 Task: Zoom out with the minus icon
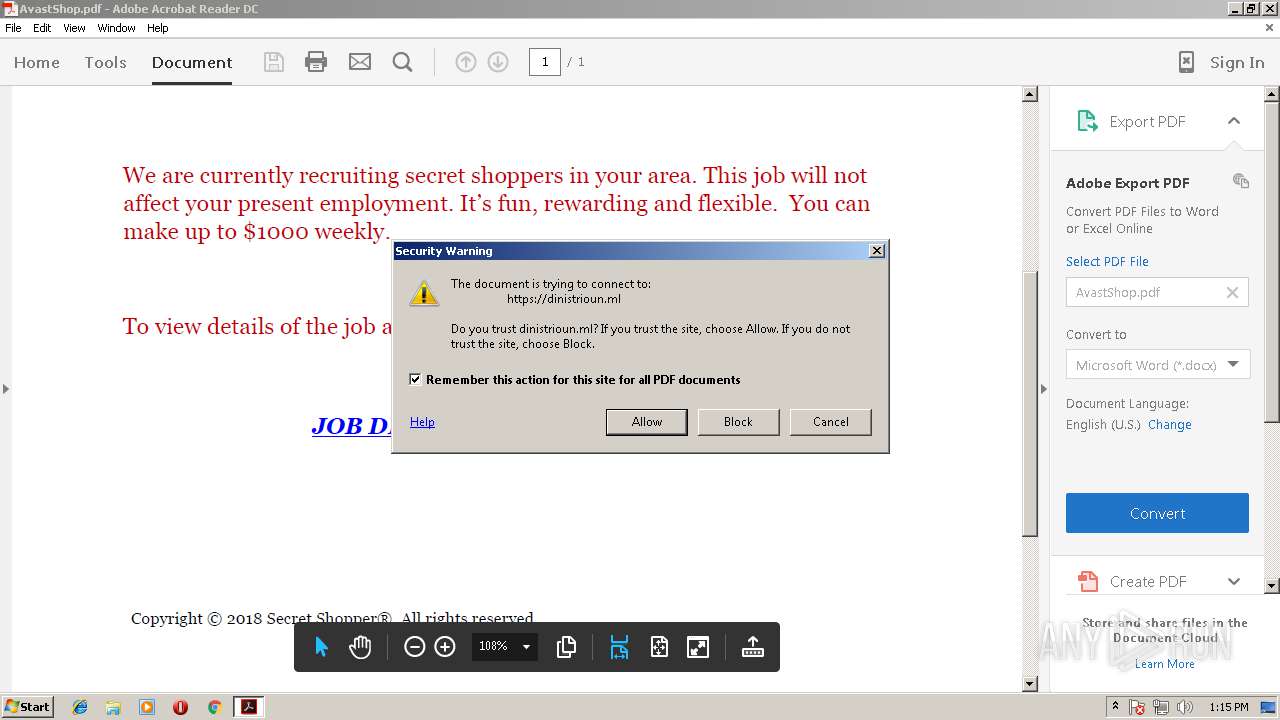414,647
